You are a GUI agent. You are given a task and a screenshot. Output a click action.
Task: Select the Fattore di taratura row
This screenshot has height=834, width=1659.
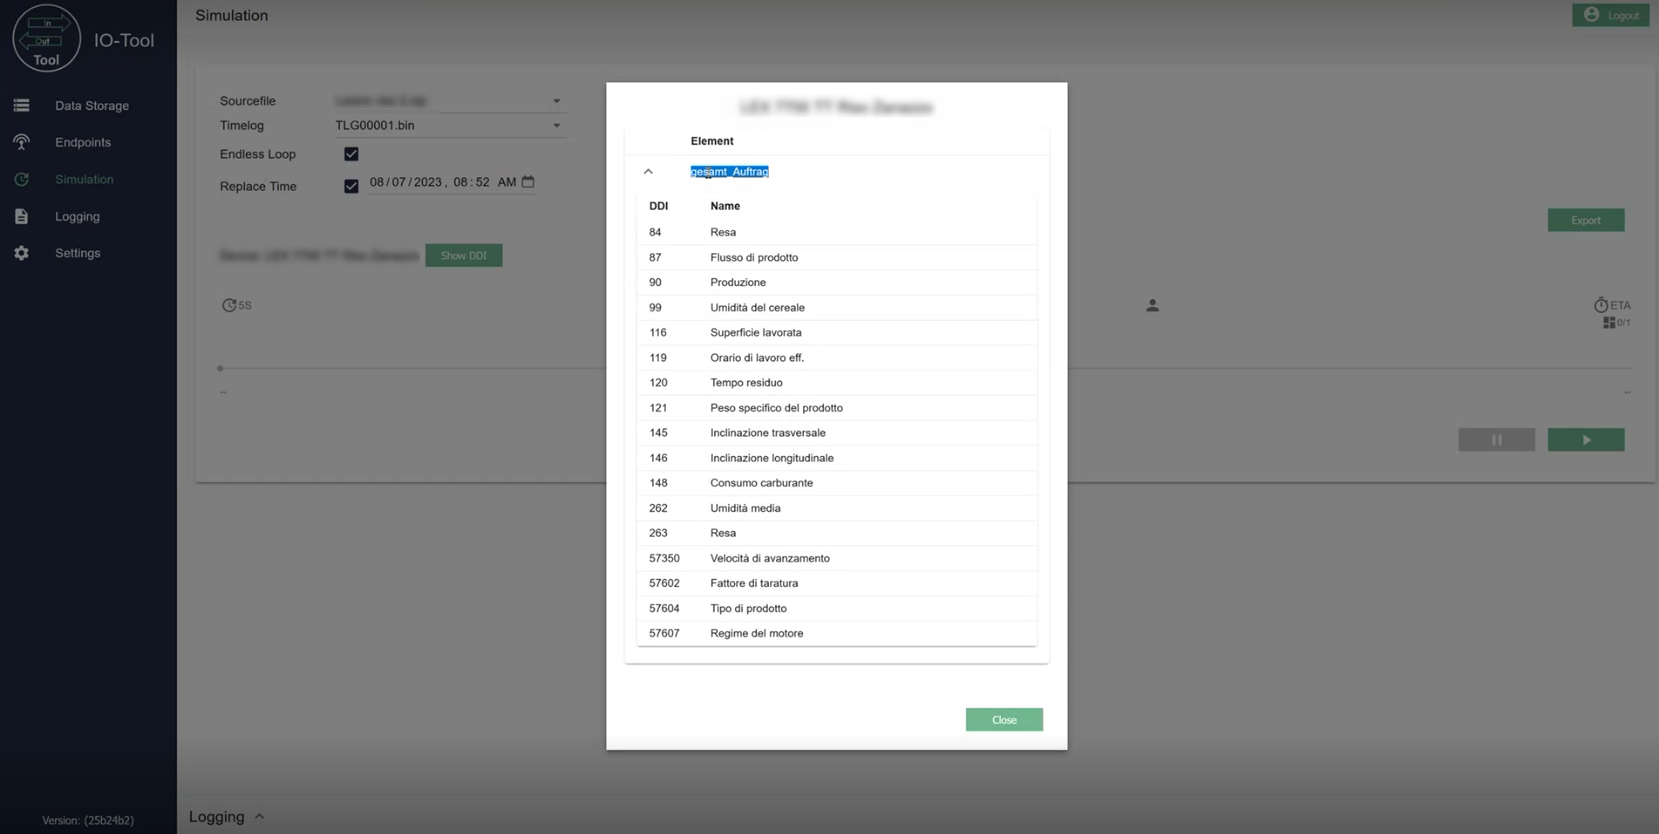[x=837, y=583]
